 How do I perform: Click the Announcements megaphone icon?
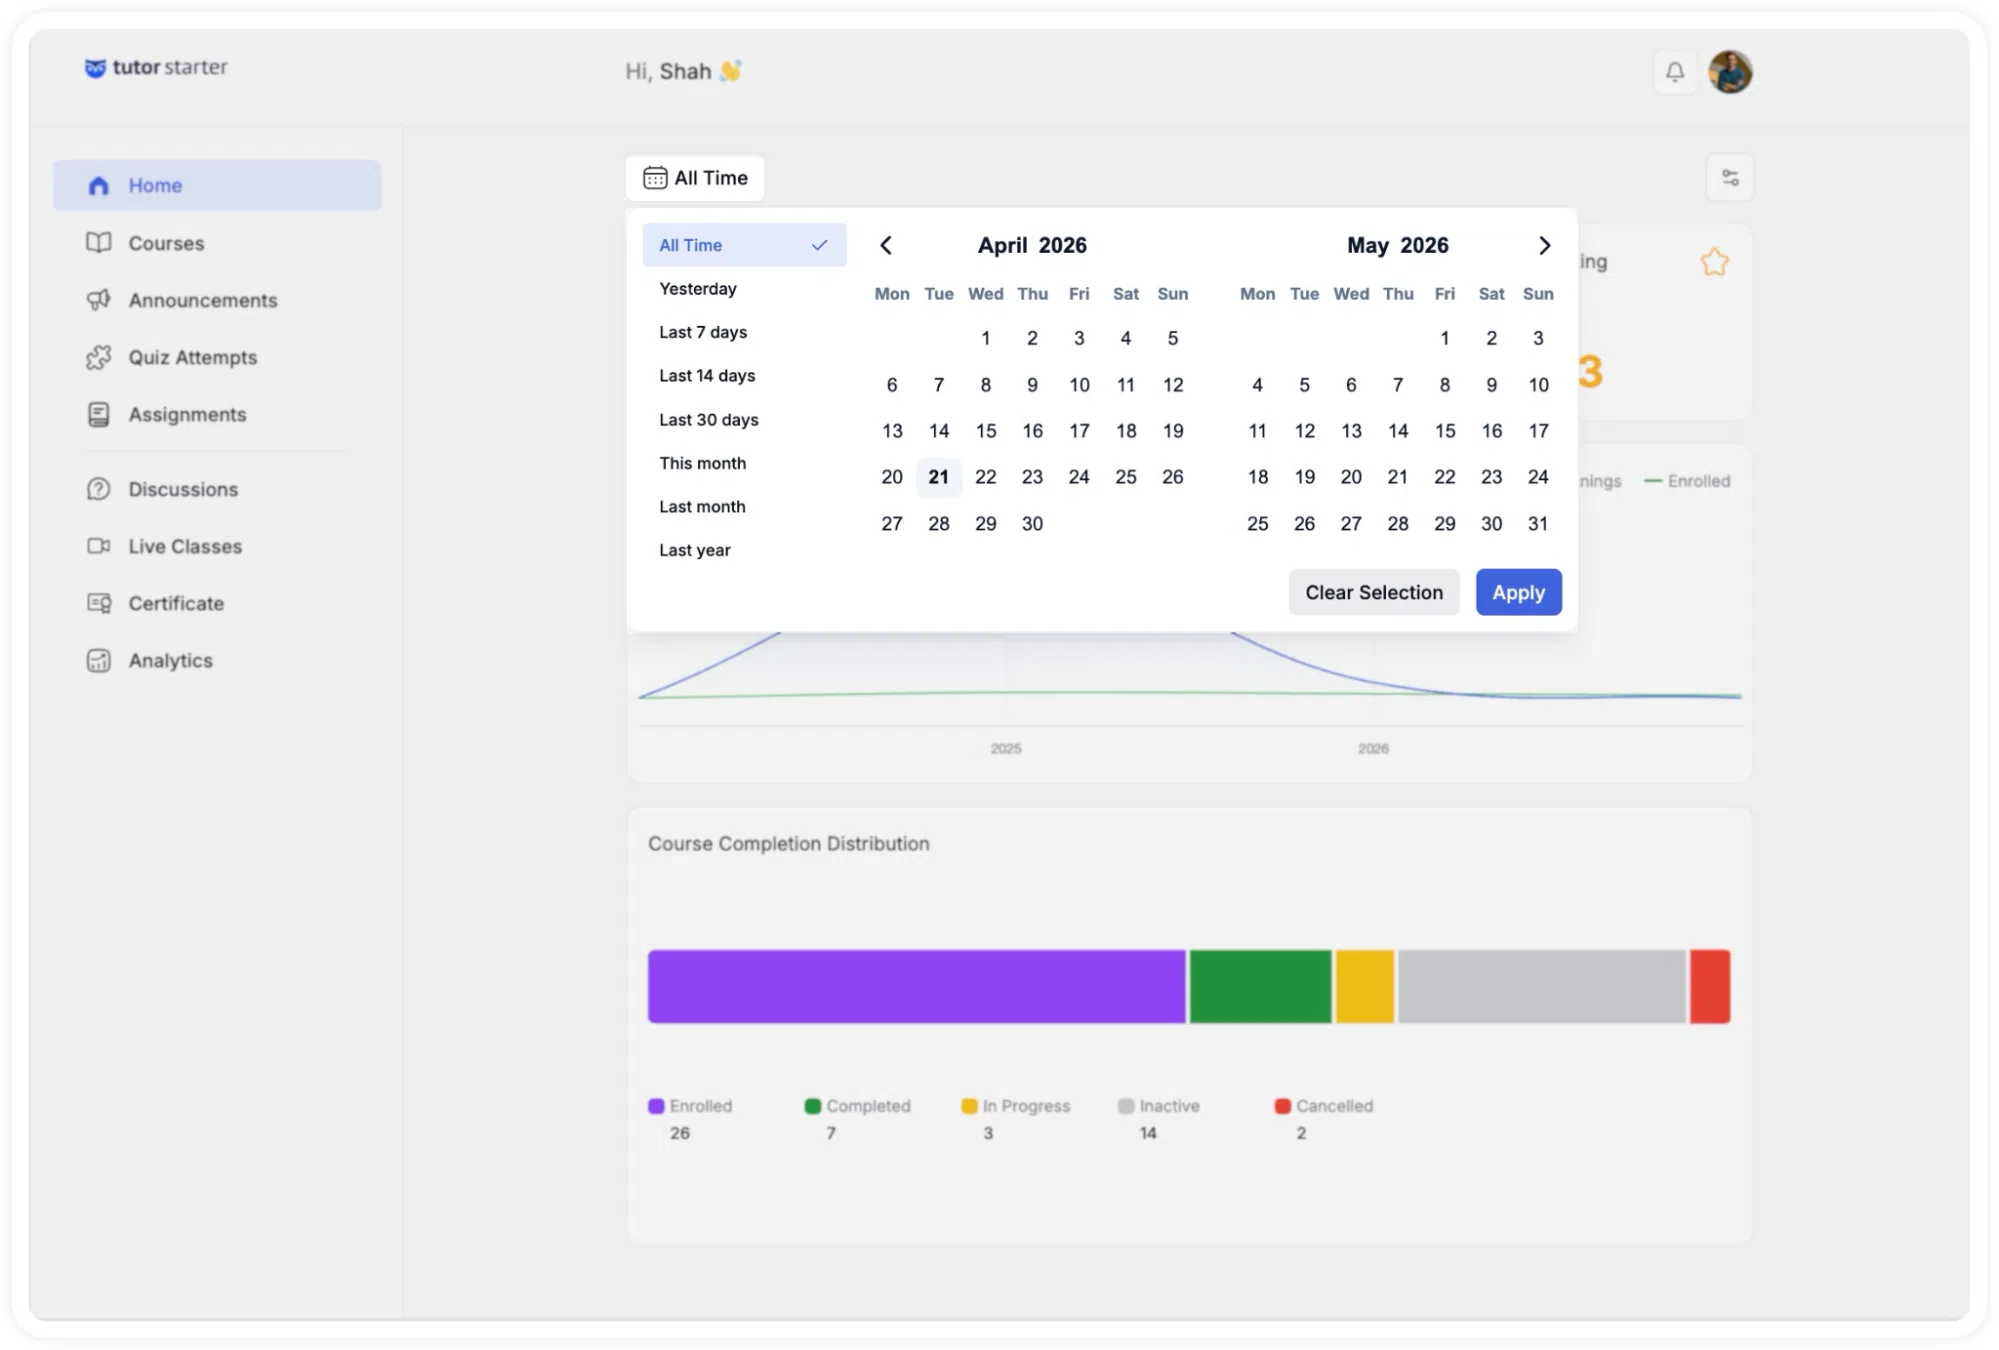98,300
